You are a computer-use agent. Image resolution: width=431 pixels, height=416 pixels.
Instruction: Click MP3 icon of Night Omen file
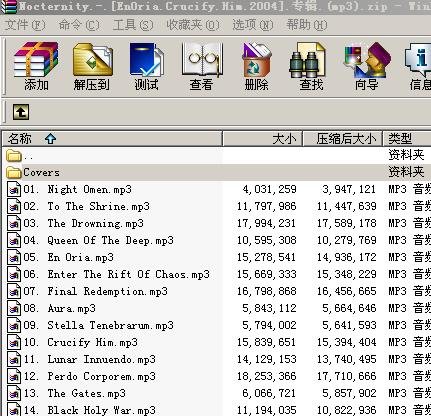[x=14, y=190]
